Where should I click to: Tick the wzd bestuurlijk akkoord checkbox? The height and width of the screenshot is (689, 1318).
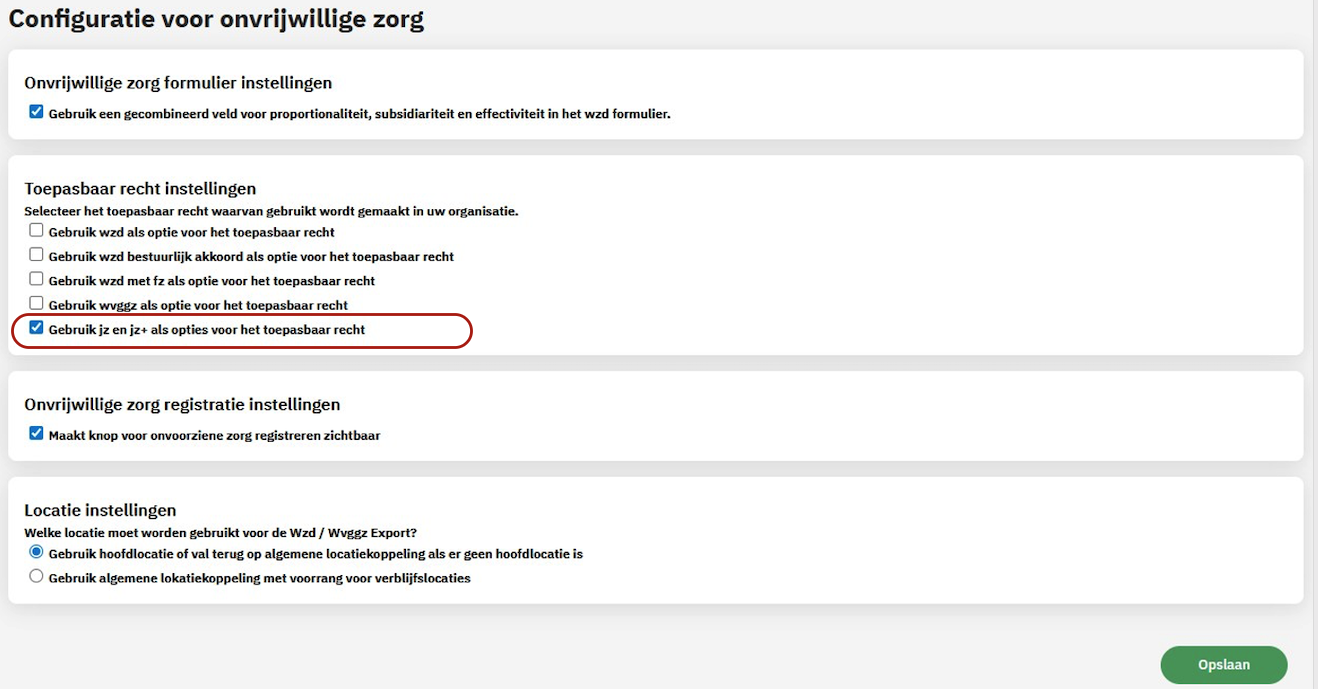coord(36,254)
